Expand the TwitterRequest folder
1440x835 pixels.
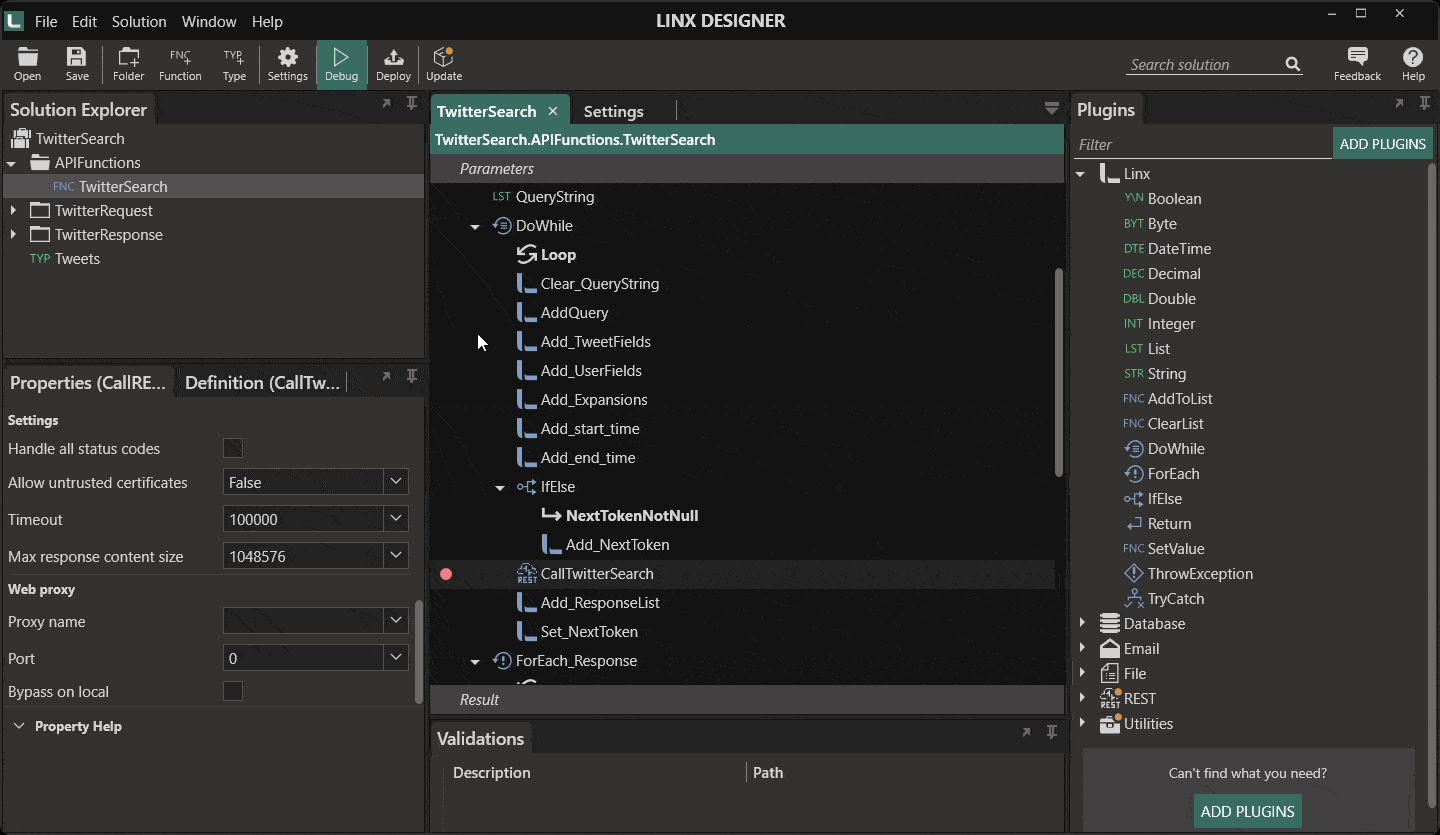coord(13,211)
